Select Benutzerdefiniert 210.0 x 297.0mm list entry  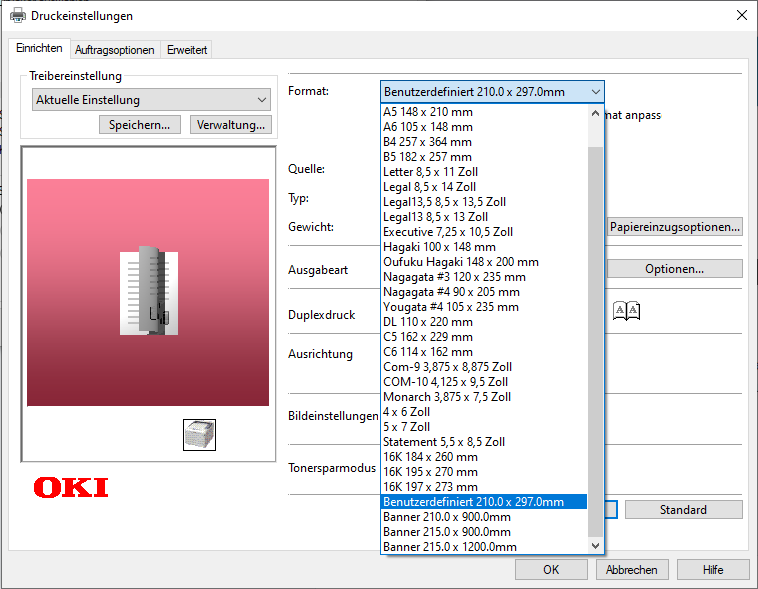(484, 501)
